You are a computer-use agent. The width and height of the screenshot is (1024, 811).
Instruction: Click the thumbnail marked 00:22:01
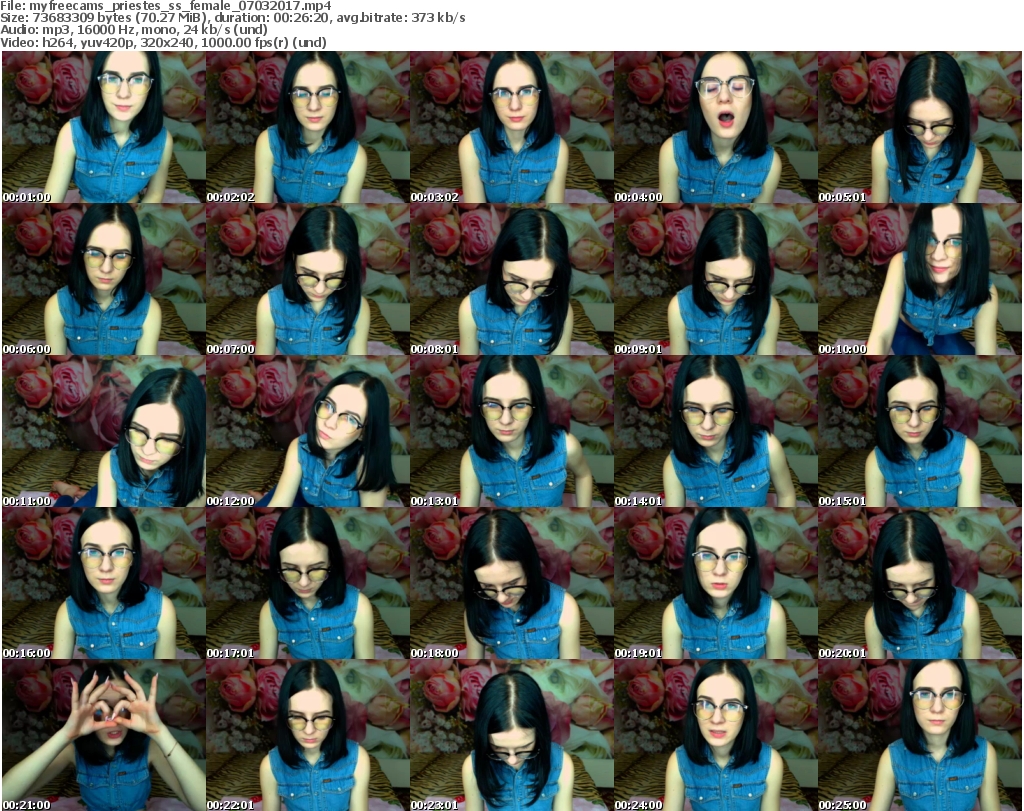coord(308,735)
